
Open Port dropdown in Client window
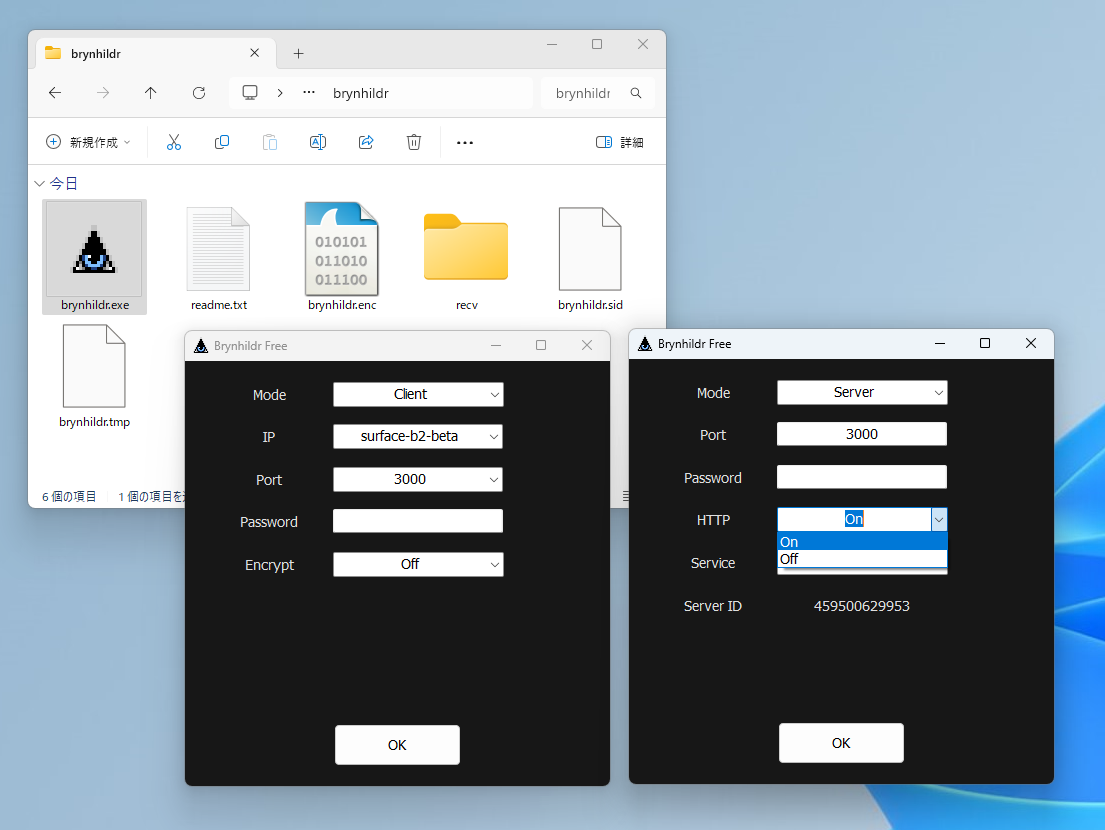click(418, 479)
